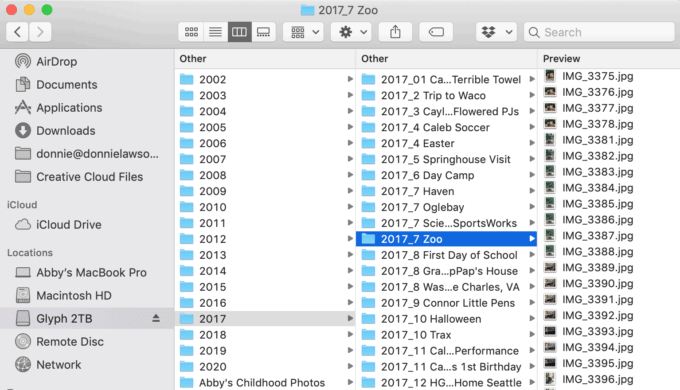
Task: Click the Share toolbar button
Action: pyautogui.click(x=395, y=32)
